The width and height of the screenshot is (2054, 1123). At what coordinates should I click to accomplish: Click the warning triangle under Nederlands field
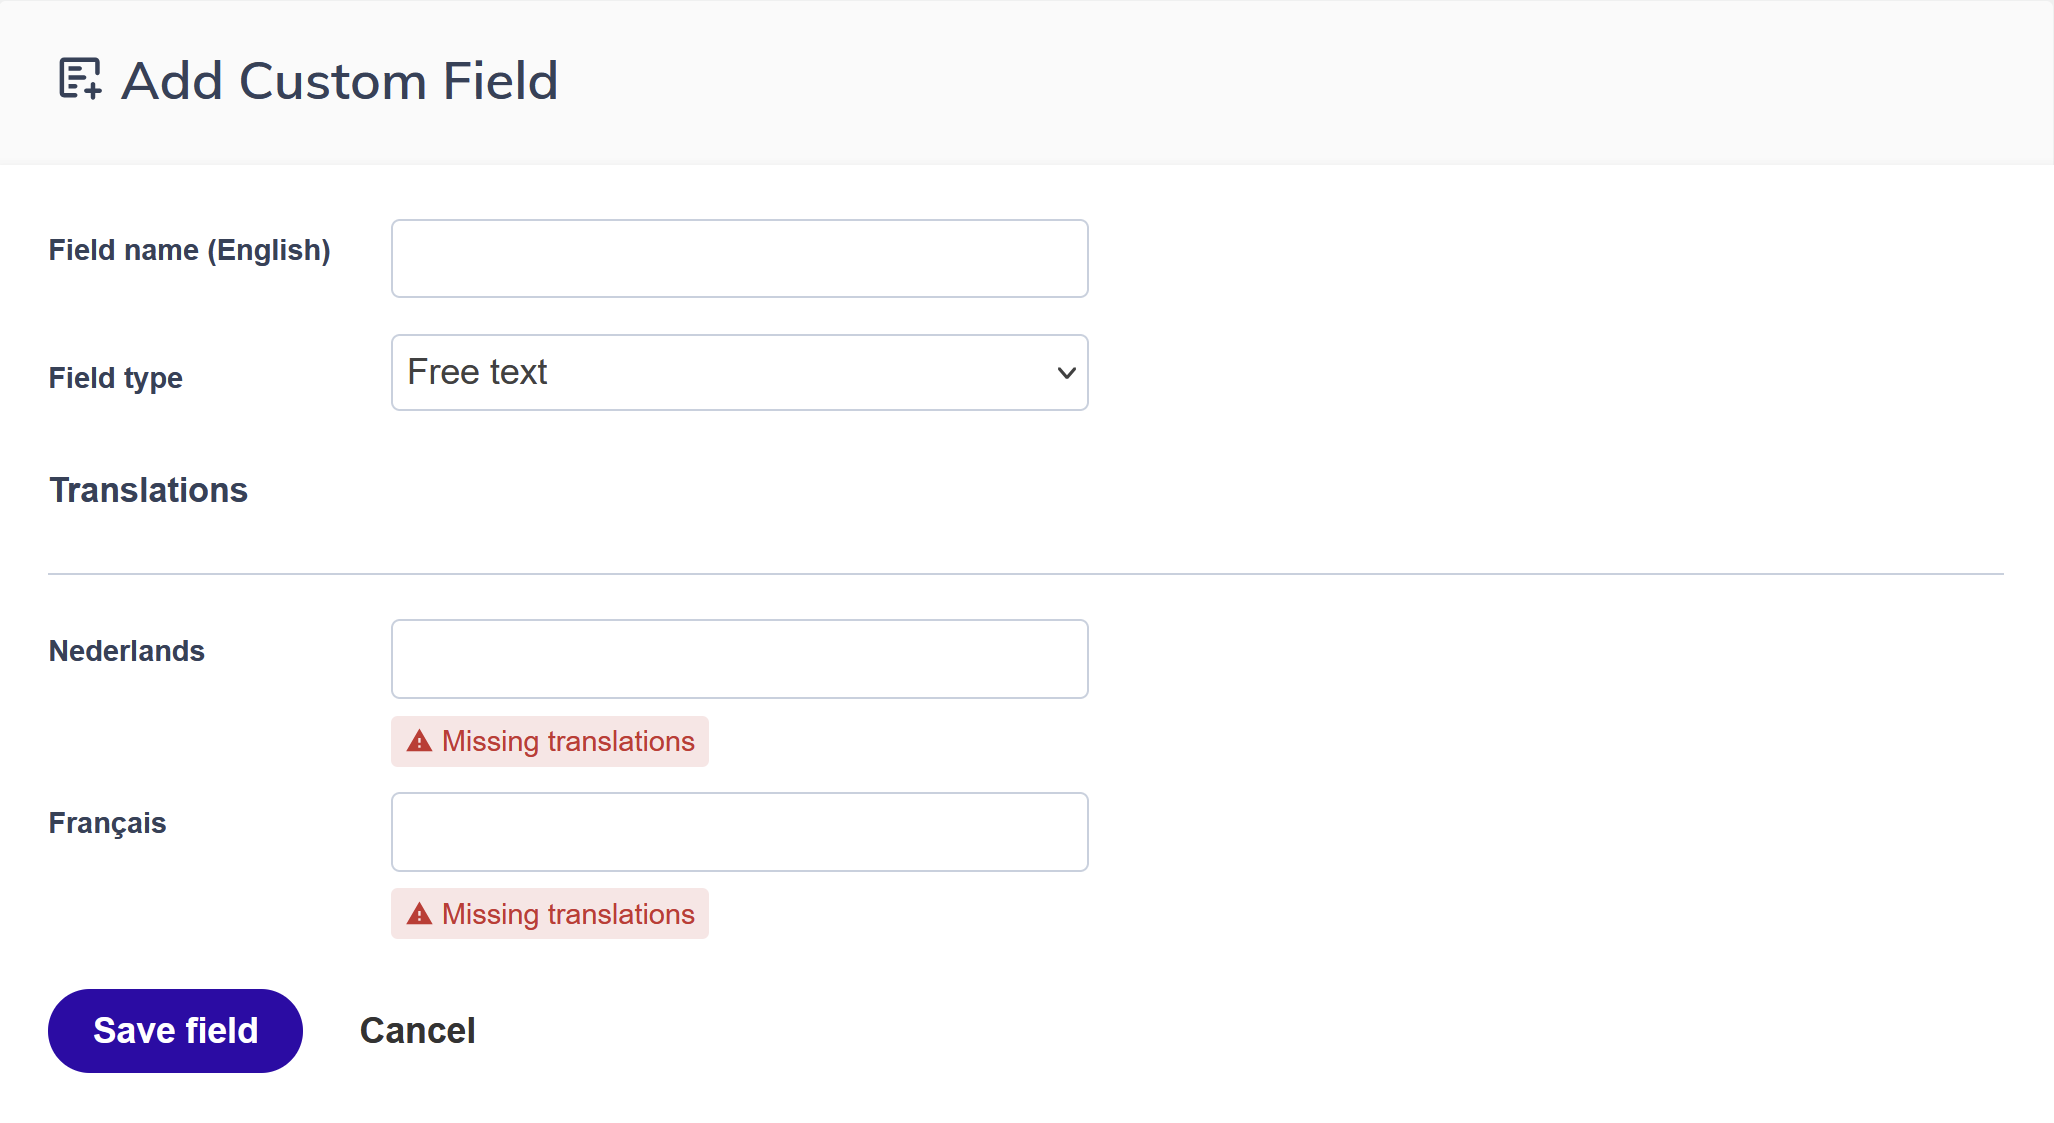[419, 741]
